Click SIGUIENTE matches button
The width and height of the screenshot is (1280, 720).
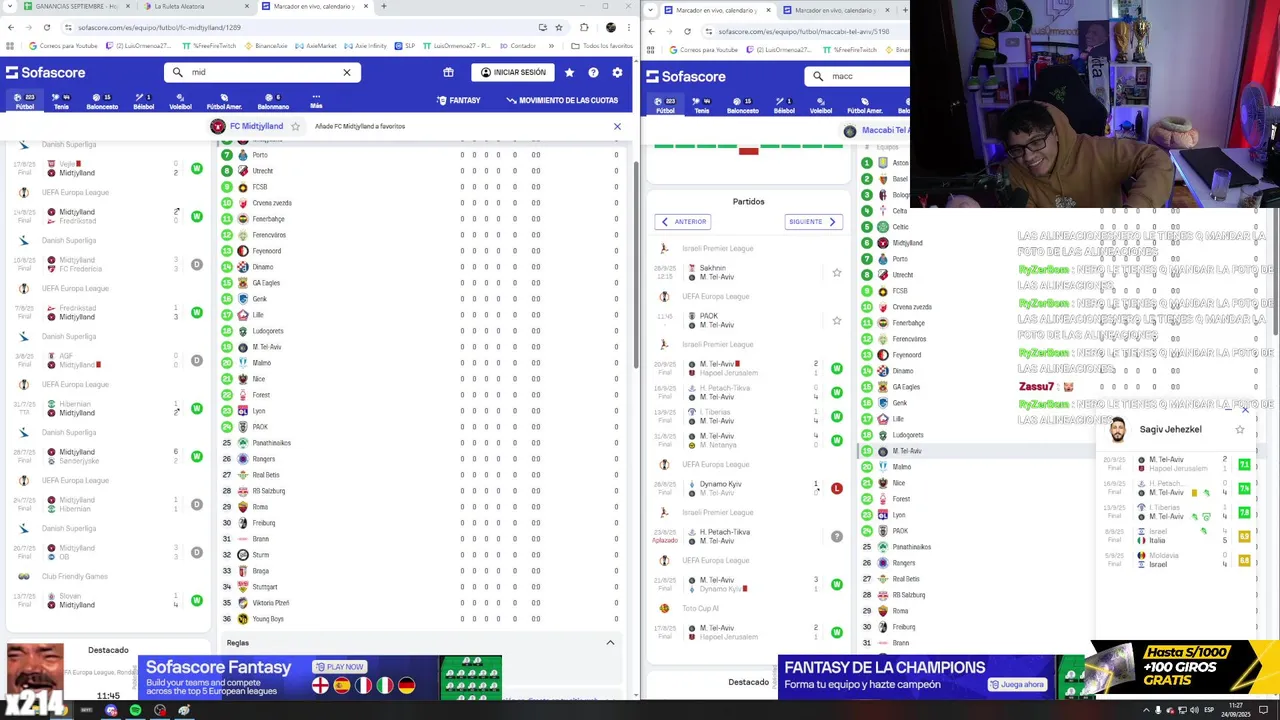pos(813,222)
